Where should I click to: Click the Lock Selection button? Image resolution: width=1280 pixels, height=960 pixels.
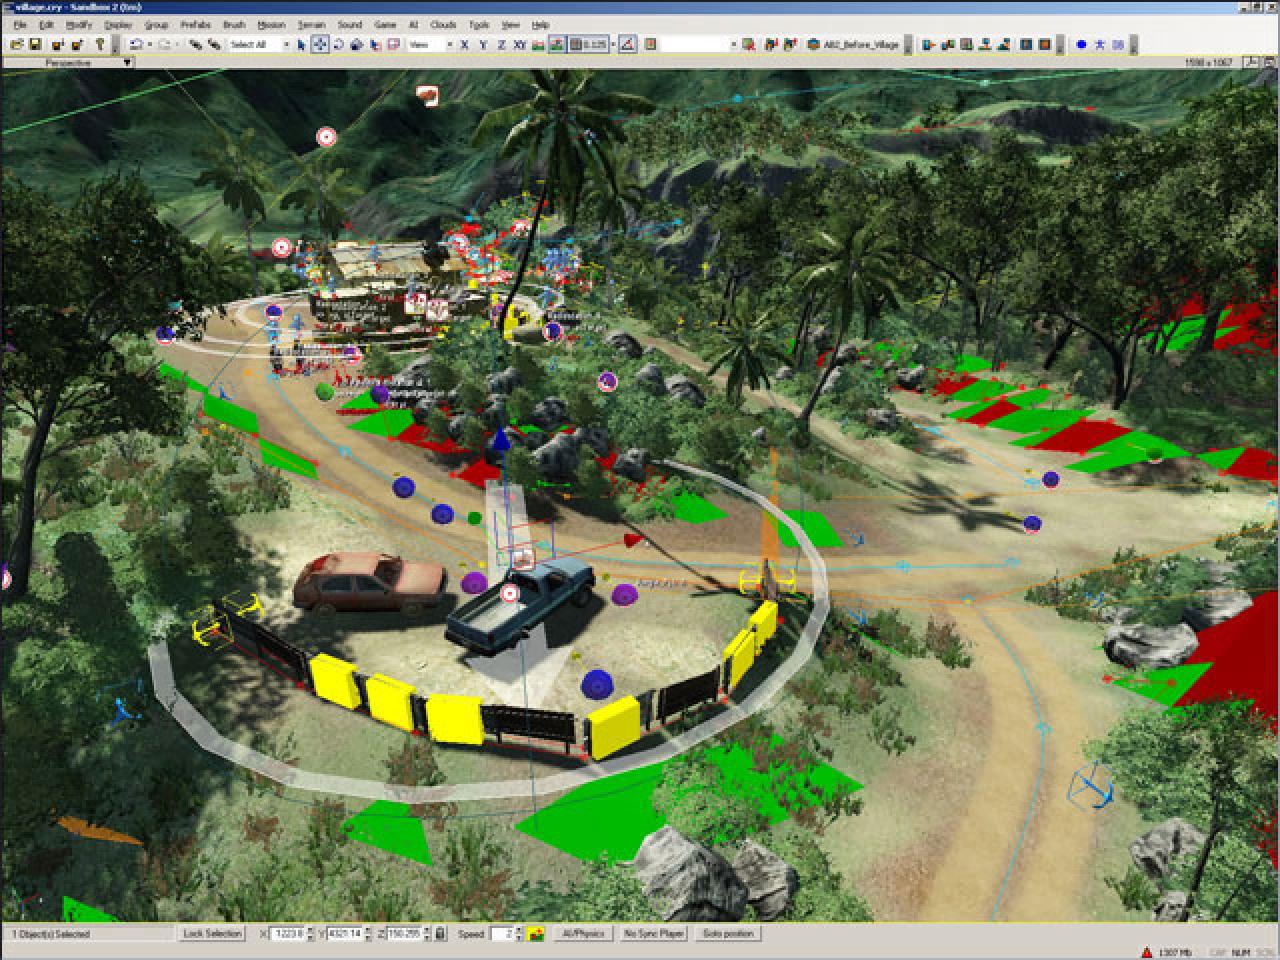pos(212,933)
